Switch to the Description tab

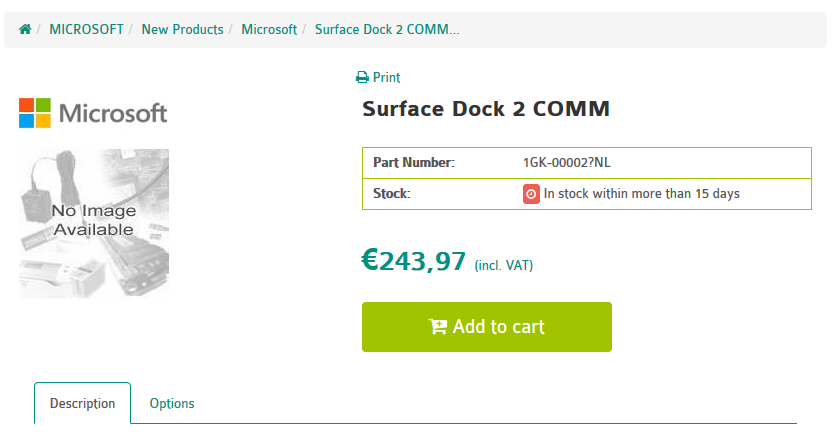tap(83, 404)
